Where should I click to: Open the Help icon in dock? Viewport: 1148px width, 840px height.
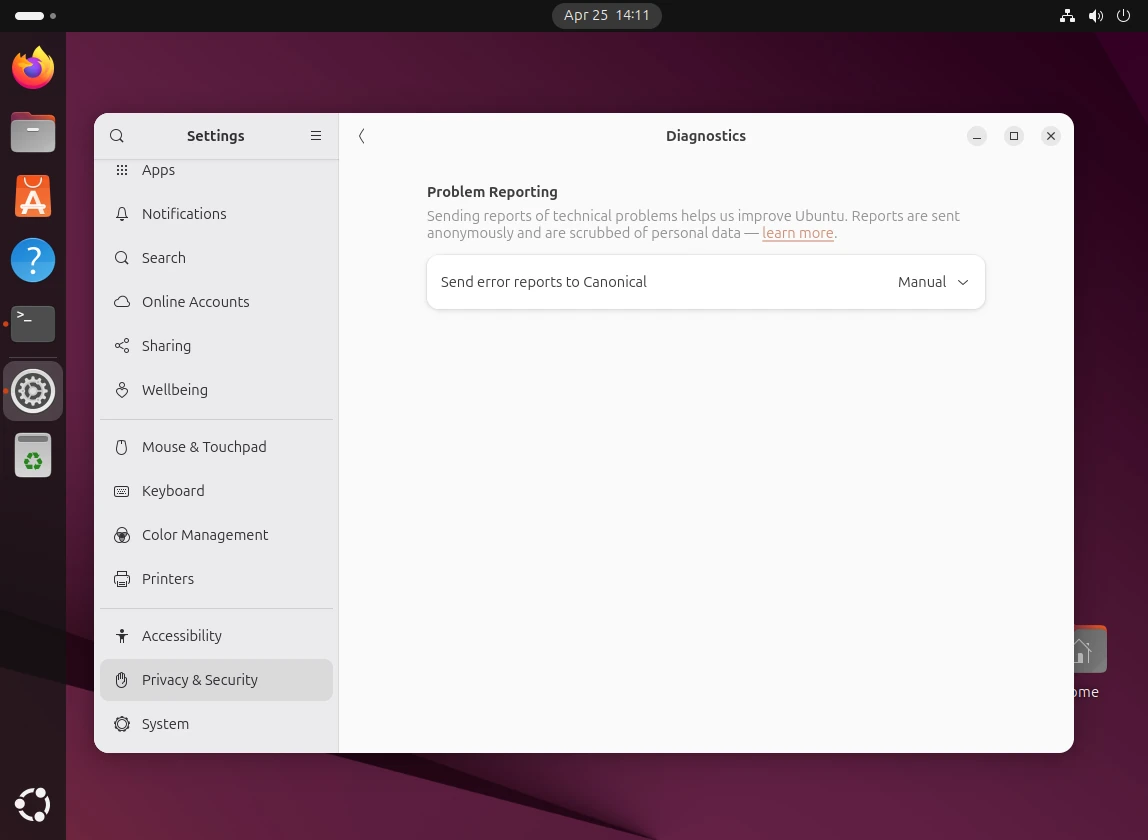33,260
